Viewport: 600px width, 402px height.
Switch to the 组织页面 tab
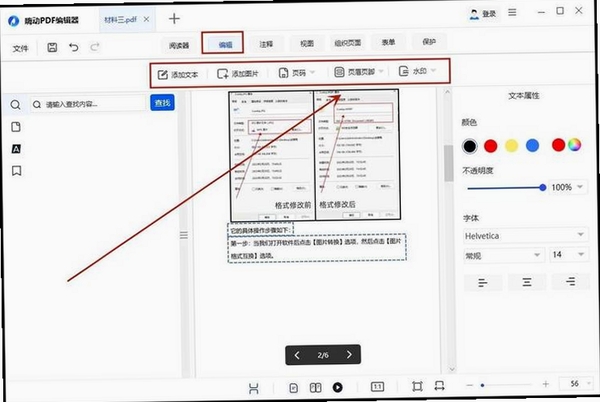[x=348, y=42]
